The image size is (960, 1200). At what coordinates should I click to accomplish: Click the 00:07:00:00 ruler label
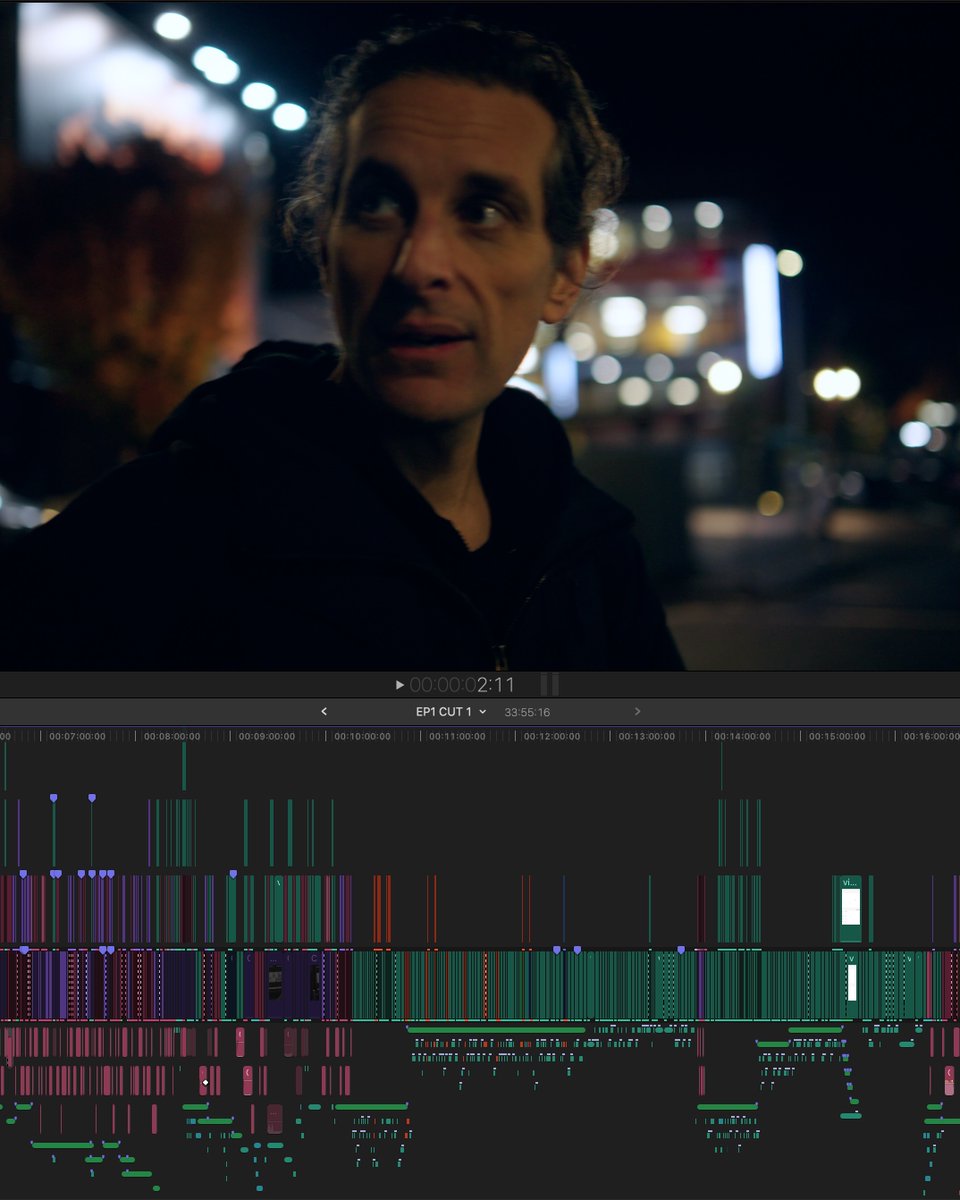point(78,736)
